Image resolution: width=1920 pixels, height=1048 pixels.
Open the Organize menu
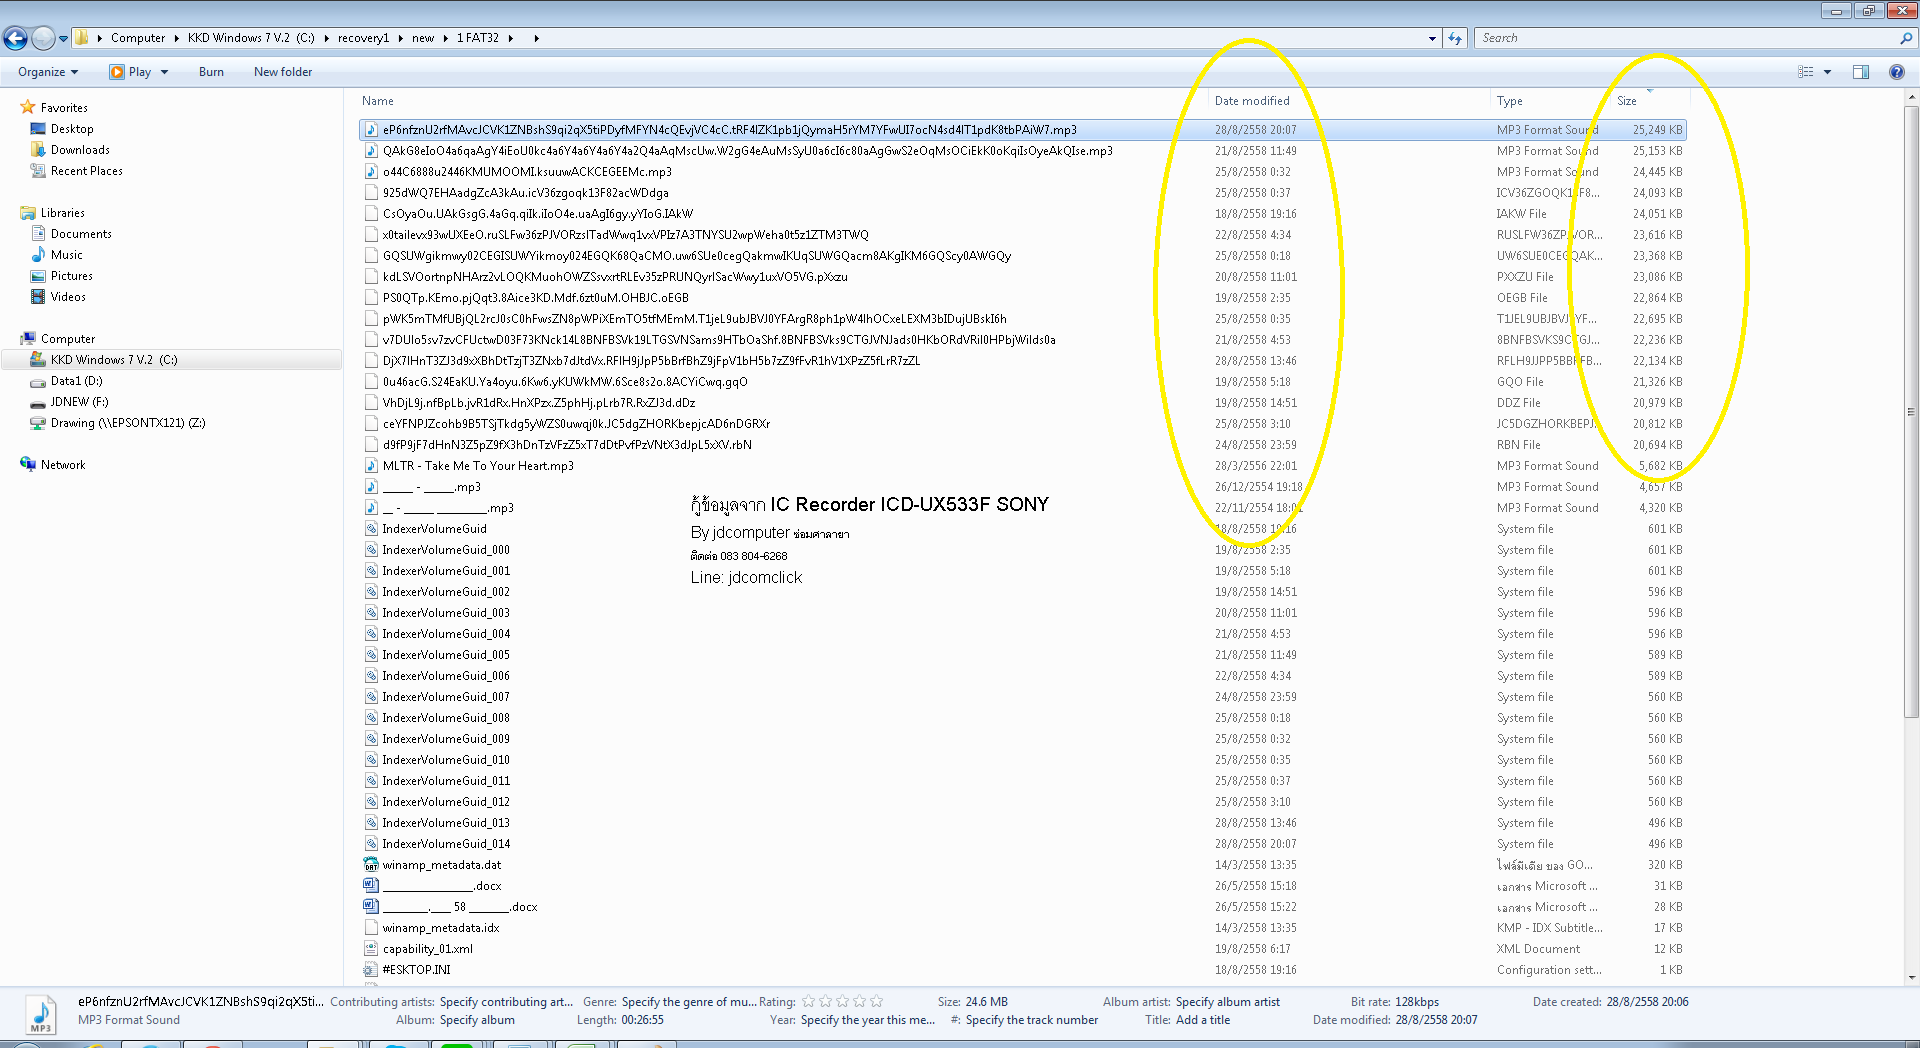tap(48, 72)
